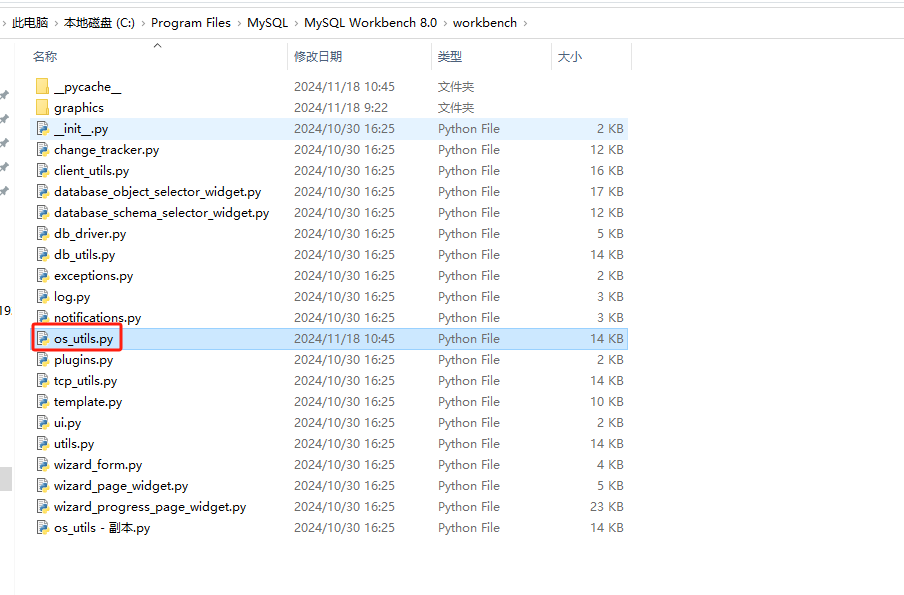This screenshot has height=595, width=904.
Task: Navigate to 本地磁盘 (C:) breadcrumb
Action: click(99, 22)
